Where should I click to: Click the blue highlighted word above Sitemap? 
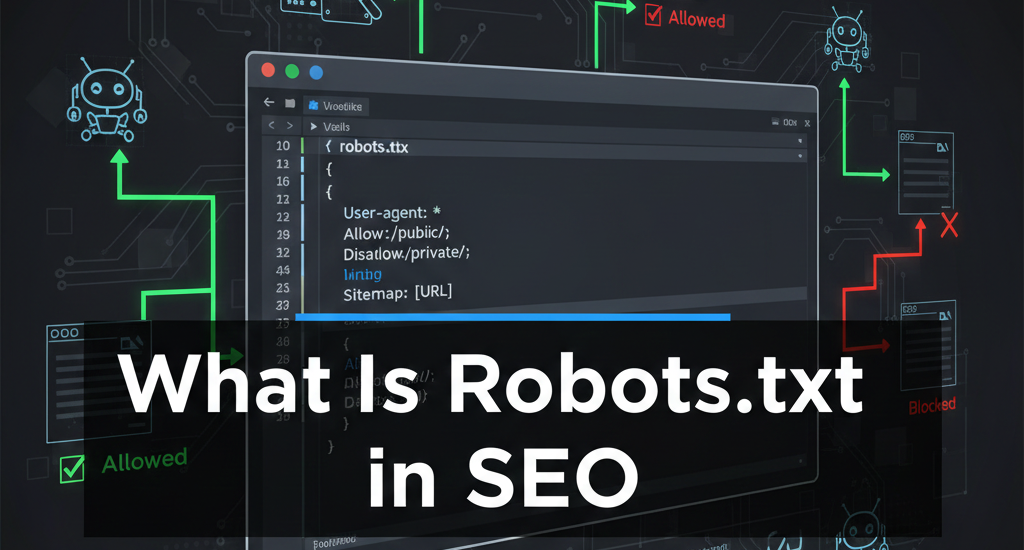tap(362, 274)
